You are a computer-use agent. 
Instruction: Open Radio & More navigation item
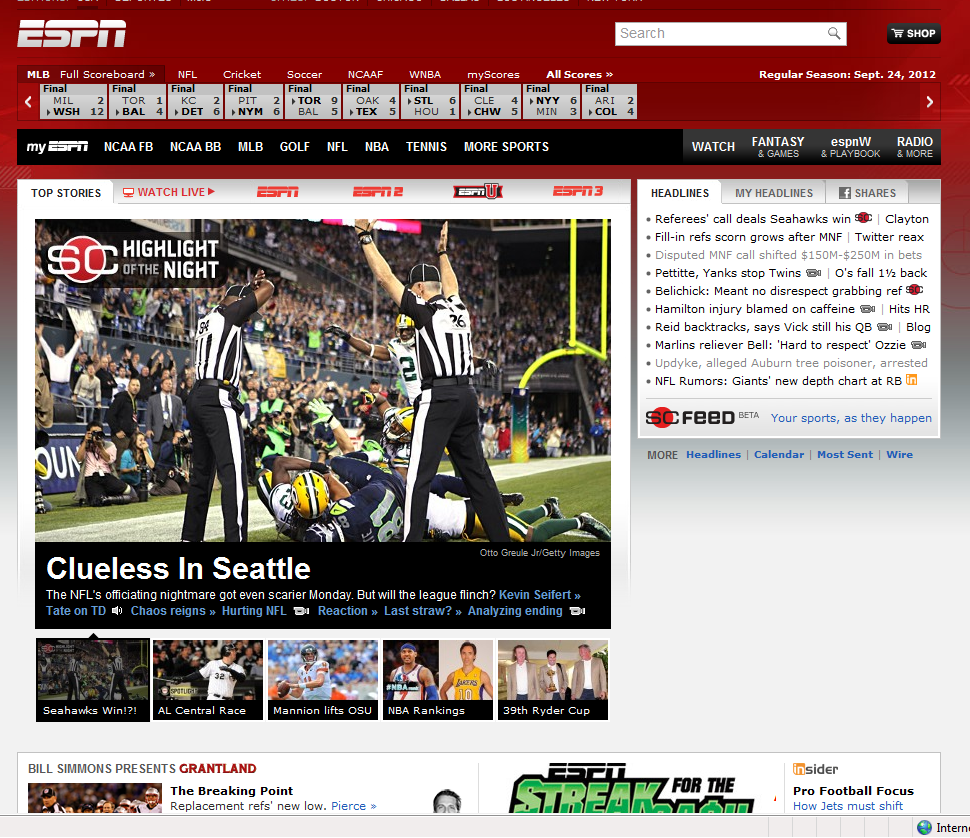[x=915, y=147]
